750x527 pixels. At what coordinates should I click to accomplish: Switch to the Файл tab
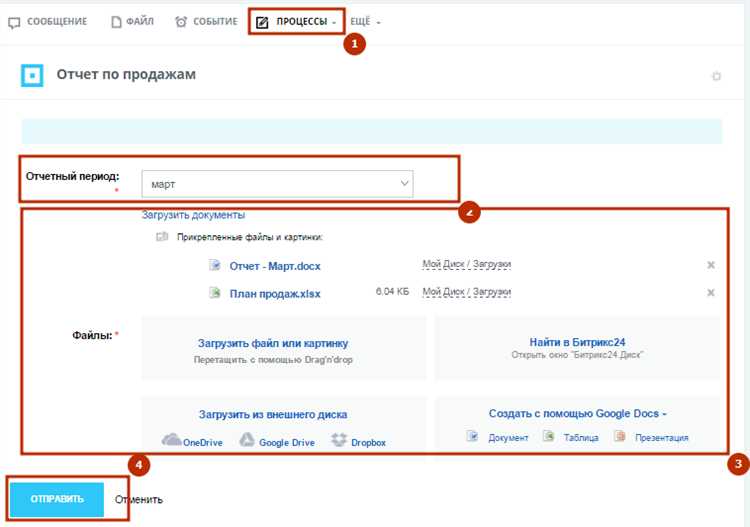pyautogui.click(x=132, y=22)
